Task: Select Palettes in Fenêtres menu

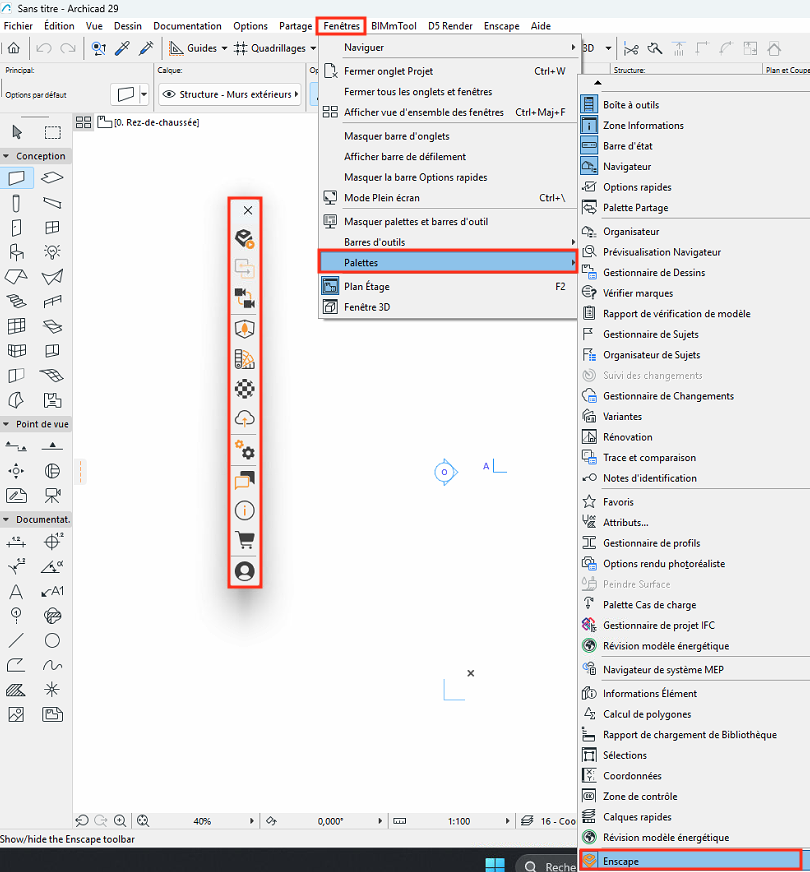Action: point(449,262)
